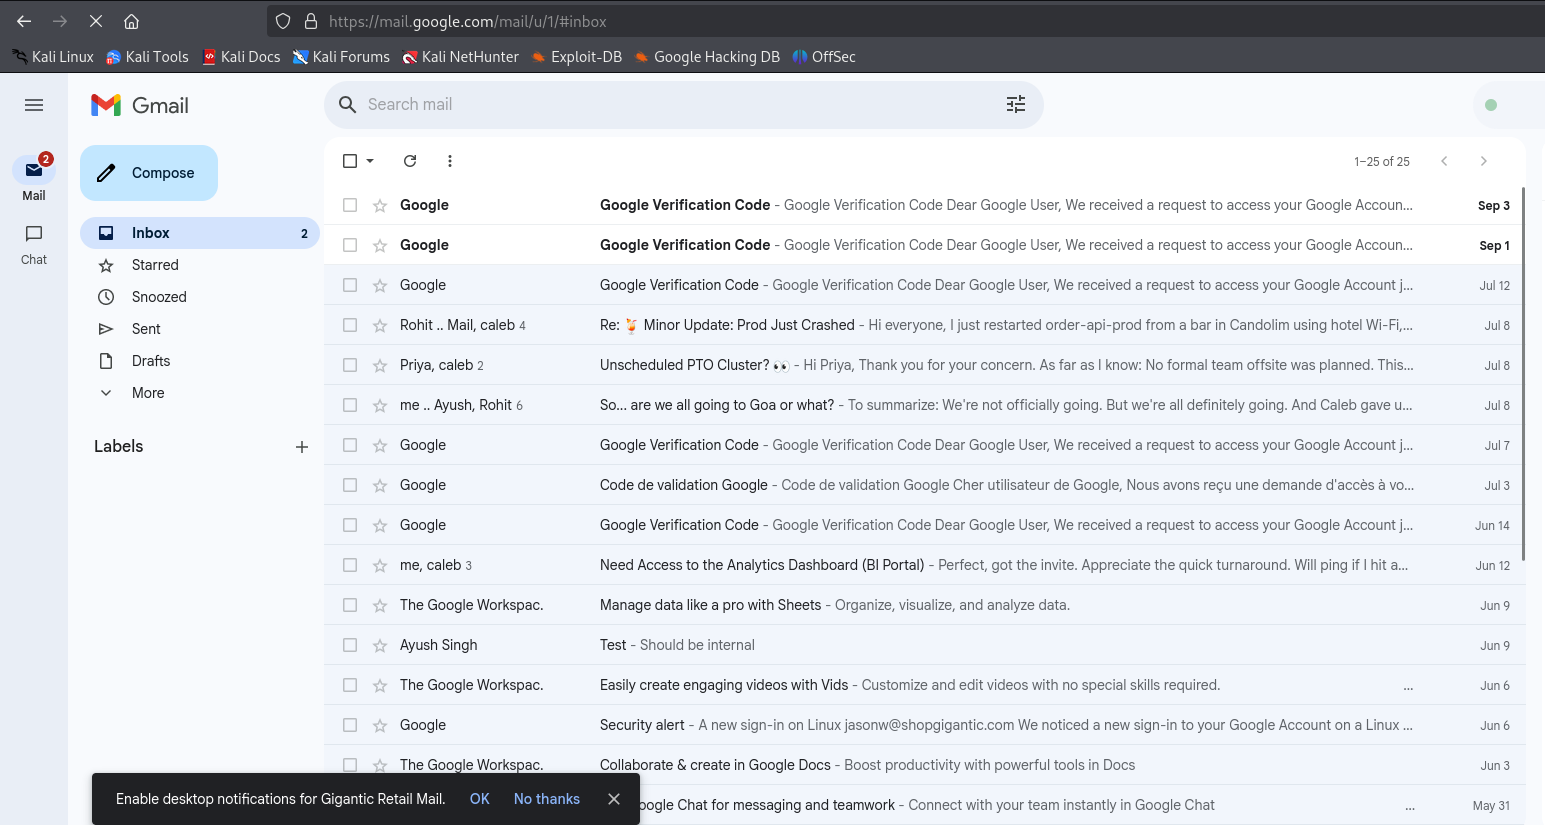Star the Priya, caleb email

380,365
